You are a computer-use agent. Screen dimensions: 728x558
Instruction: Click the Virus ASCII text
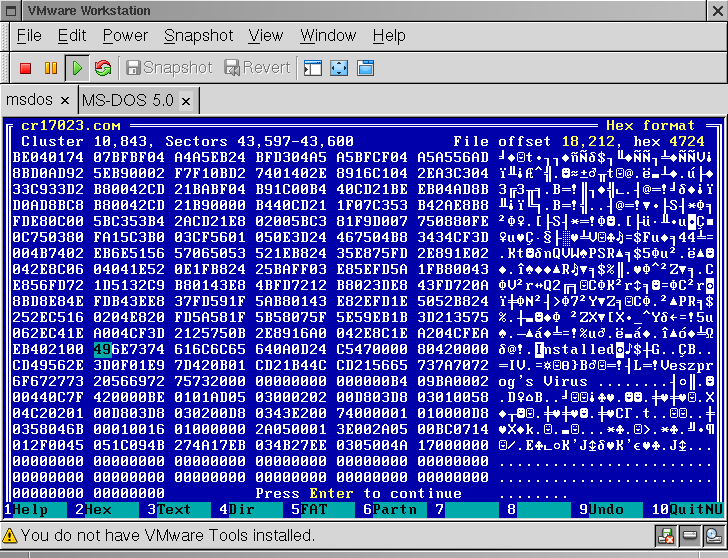coord(566,382)
